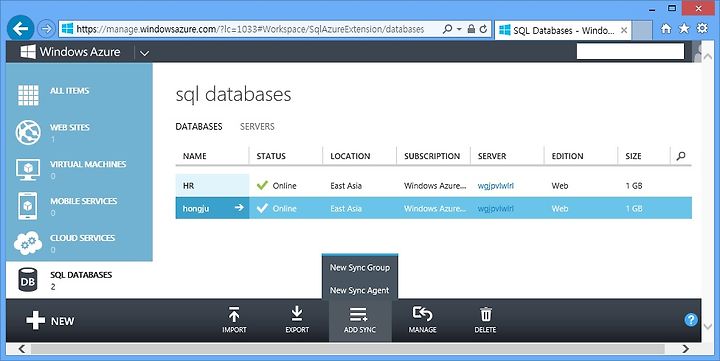Select the HR database row name
Viewport: 720px width, 361px height.
tap(188, 186)
